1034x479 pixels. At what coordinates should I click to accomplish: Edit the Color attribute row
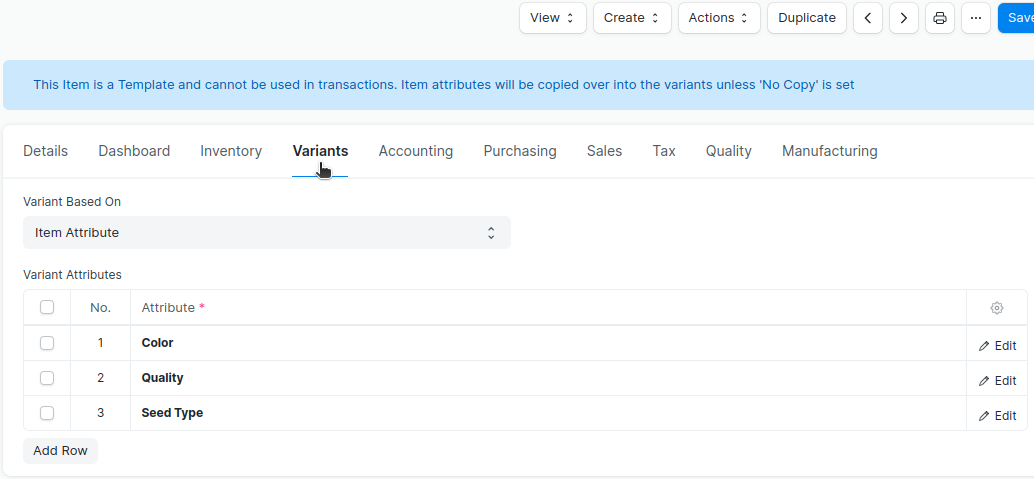997,346
